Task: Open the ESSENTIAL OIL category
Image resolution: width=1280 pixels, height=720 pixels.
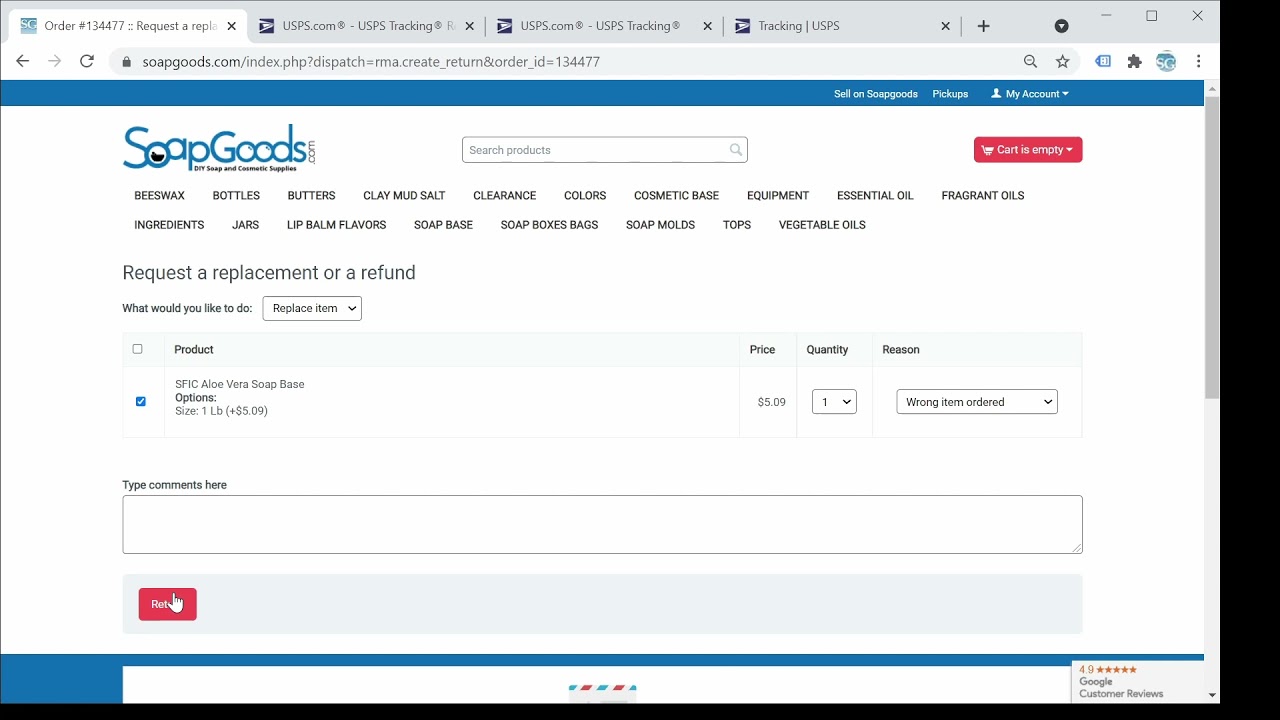Action: (x=875, y=196)
